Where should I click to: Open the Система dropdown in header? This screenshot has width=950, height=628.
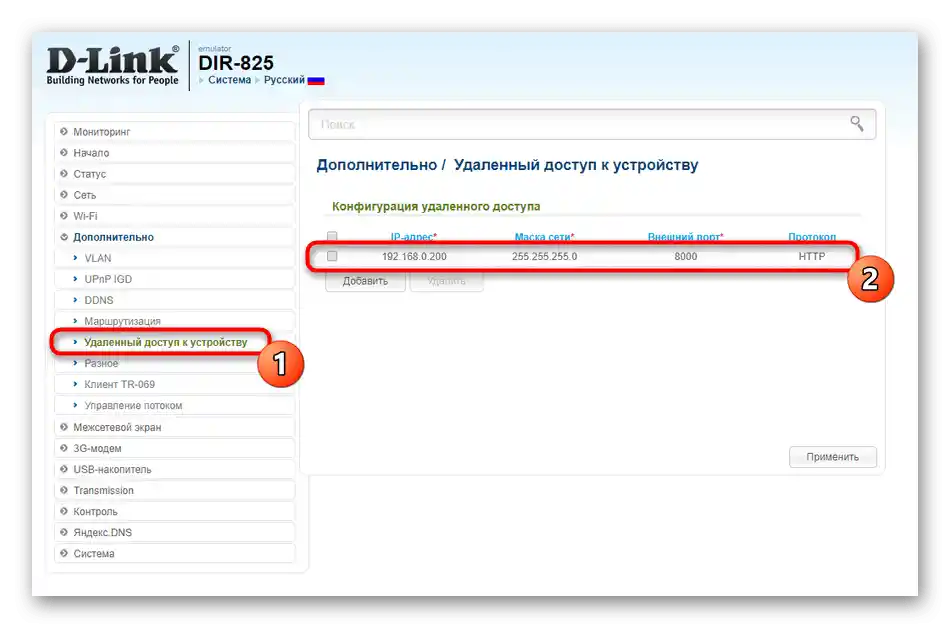pos(229,80)
